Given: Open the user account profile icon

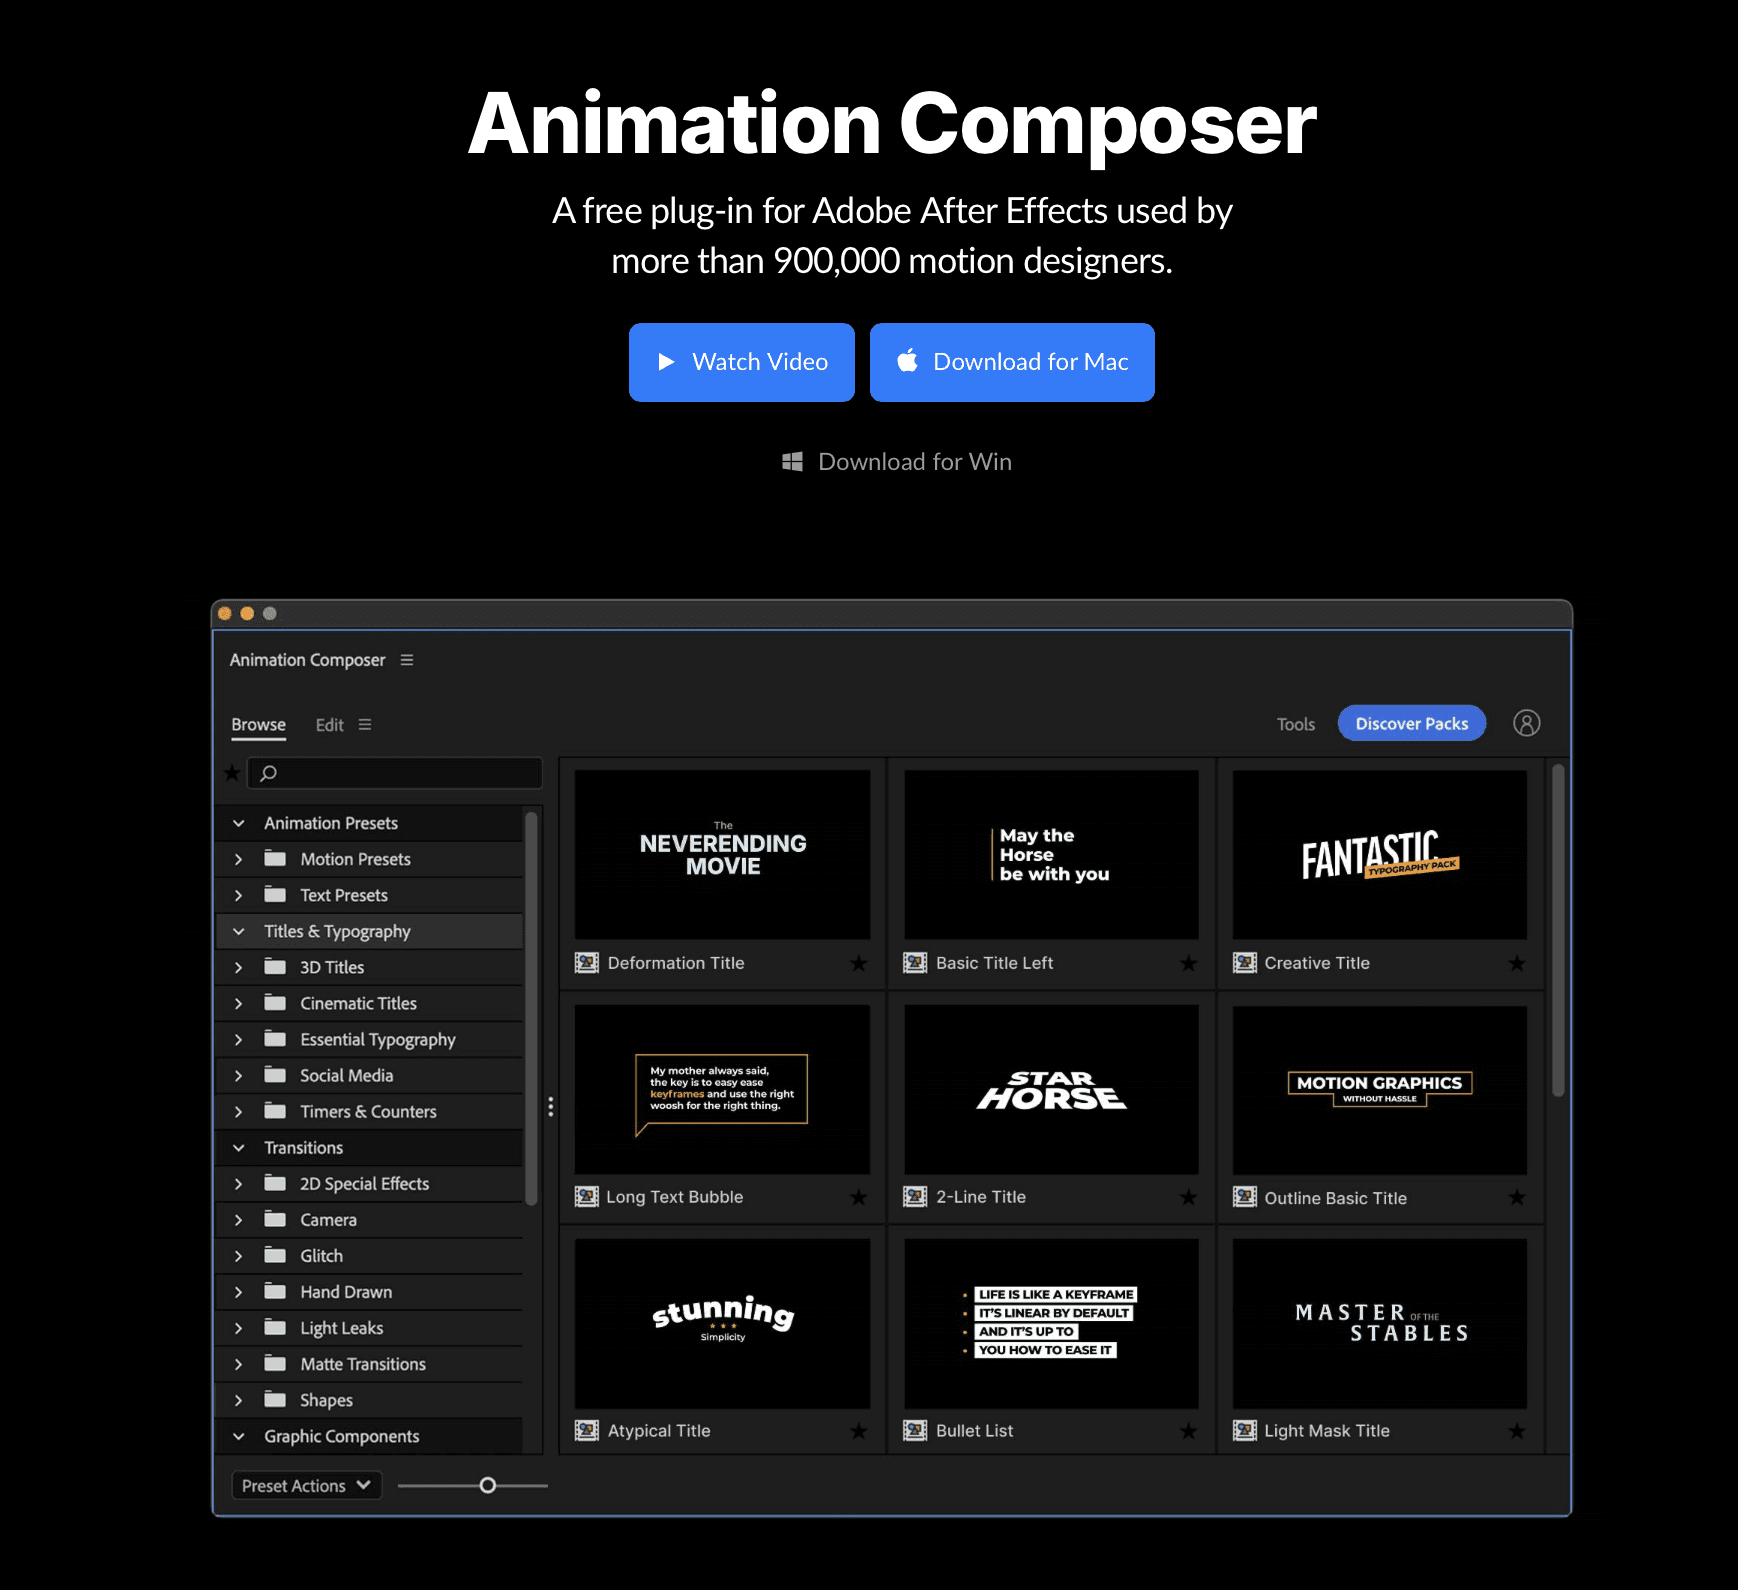Looking at the screenshot, I should coord(1526,723).
